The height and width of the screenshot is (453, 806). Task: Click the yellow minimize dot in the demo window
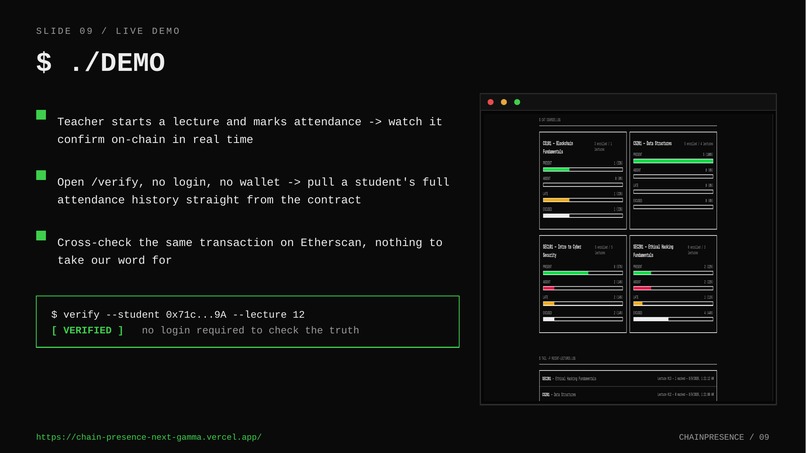pos(504,102)
